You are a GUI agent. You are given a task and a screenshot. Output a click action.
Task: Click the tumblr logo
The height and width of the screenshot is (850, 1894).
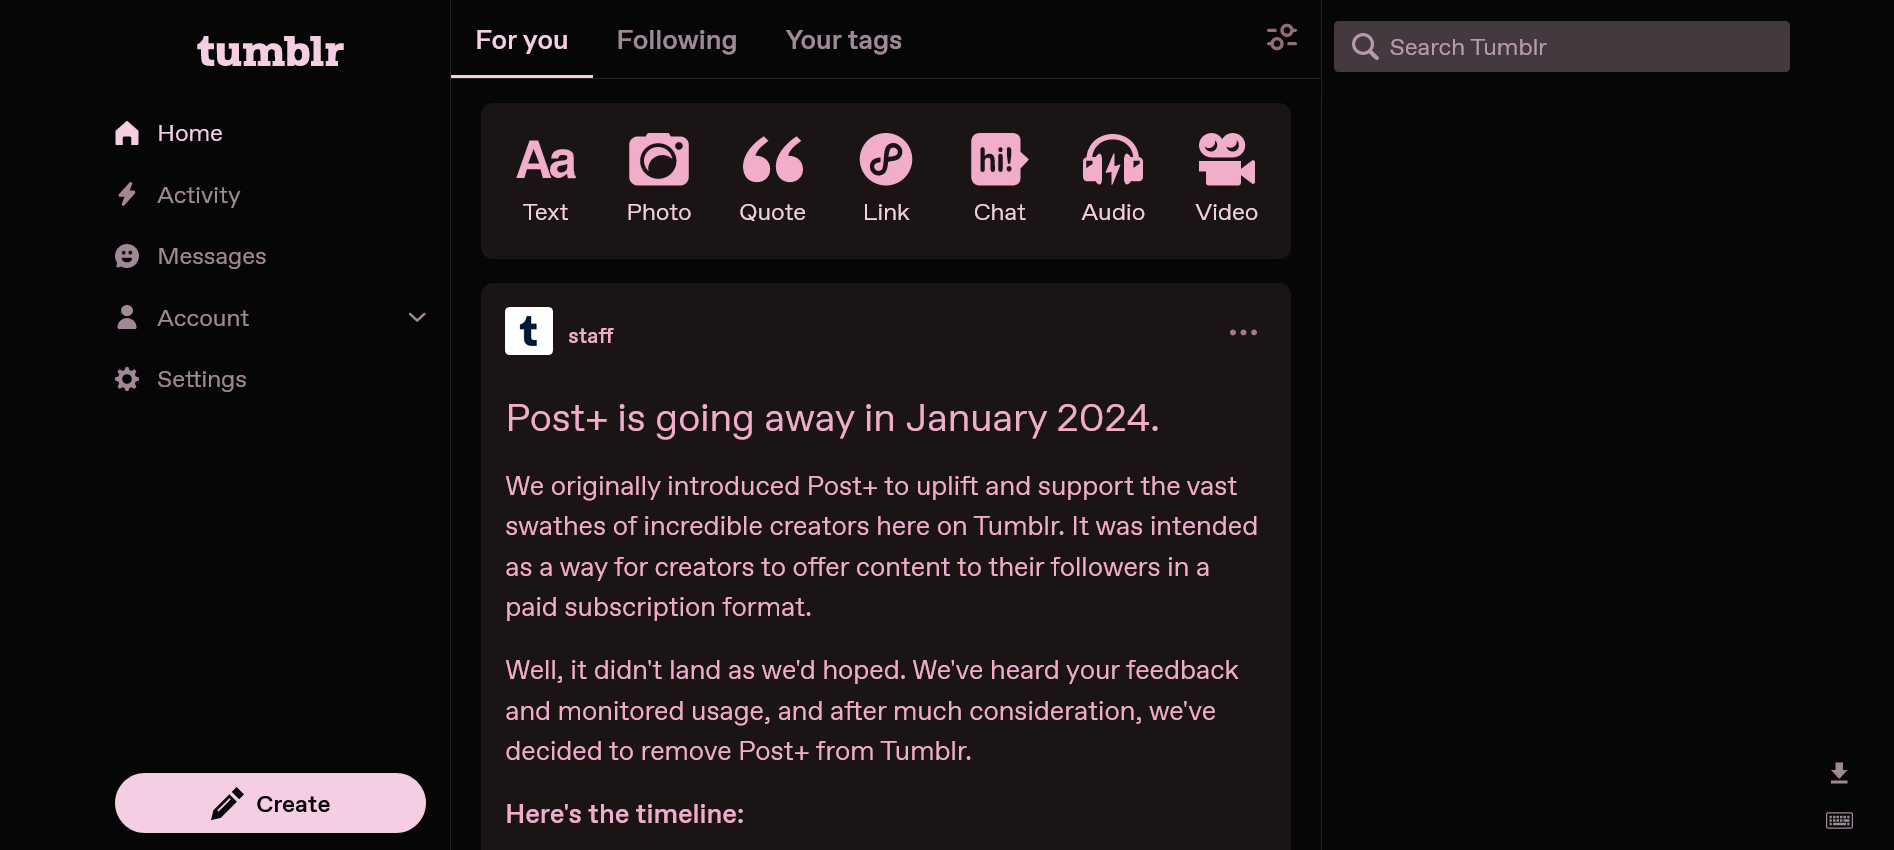[x=270, y=51]
